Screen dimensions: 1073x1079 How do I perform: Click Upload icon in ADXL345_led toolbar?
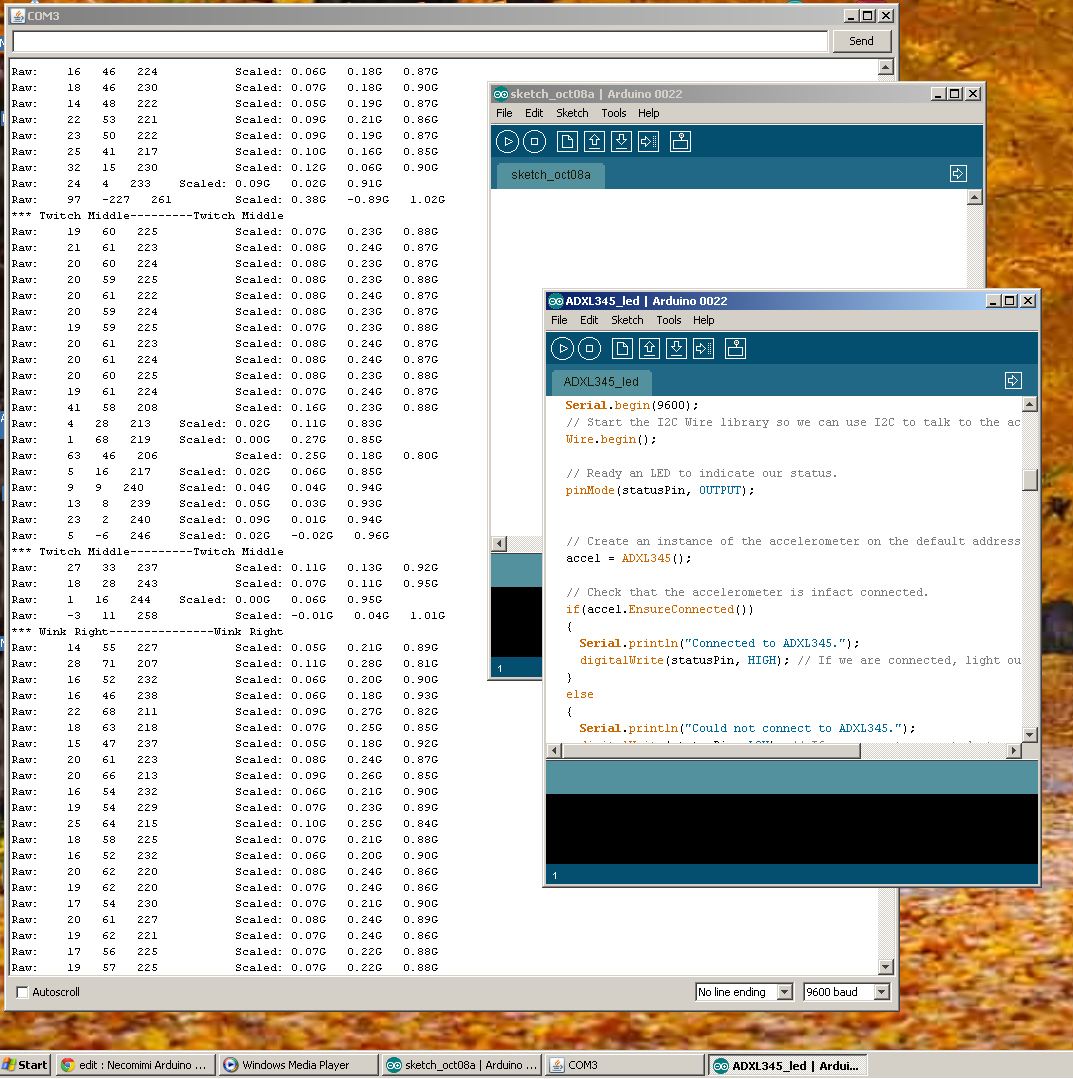(703, 349)
